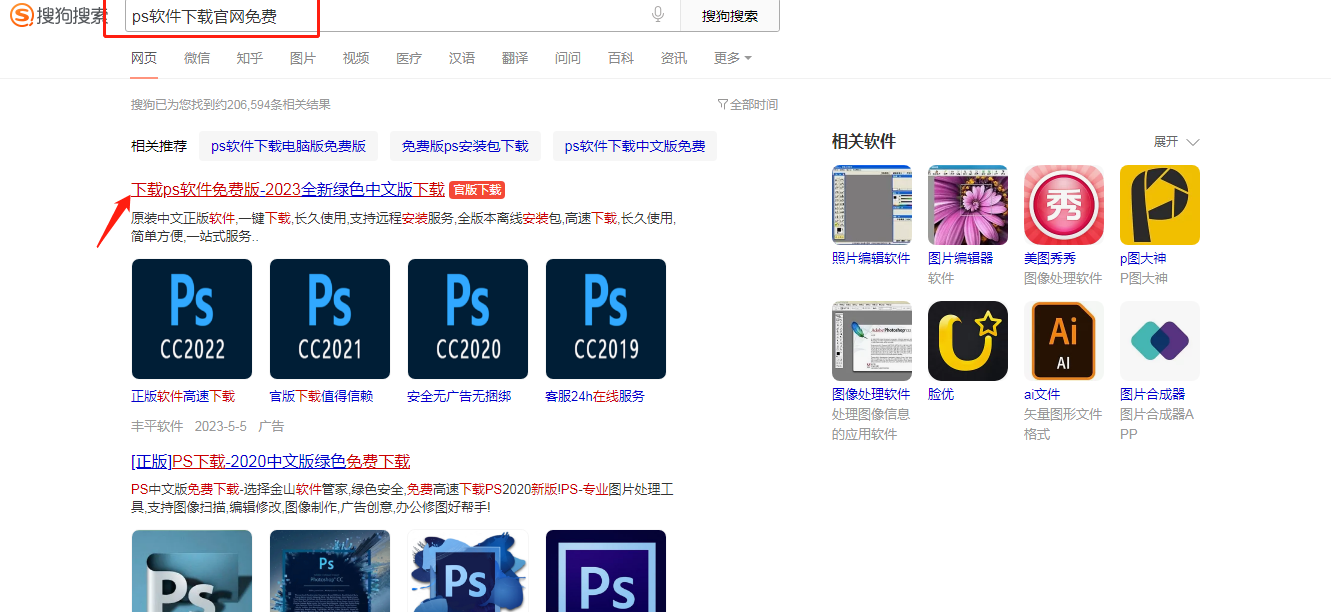Click the 搜狗搜索 search button

[730, 16]
